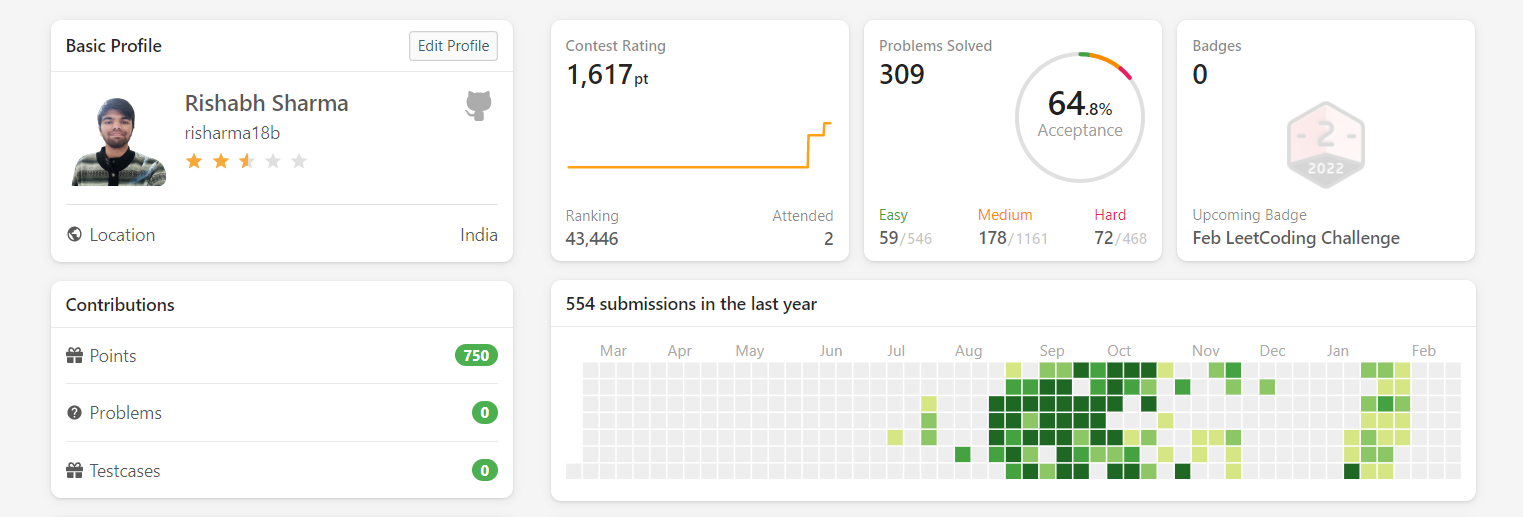Image resolution: width=1523 pixels, height=517 pixels.
Task: Click the Easy solved count 59
Action: 888,238
